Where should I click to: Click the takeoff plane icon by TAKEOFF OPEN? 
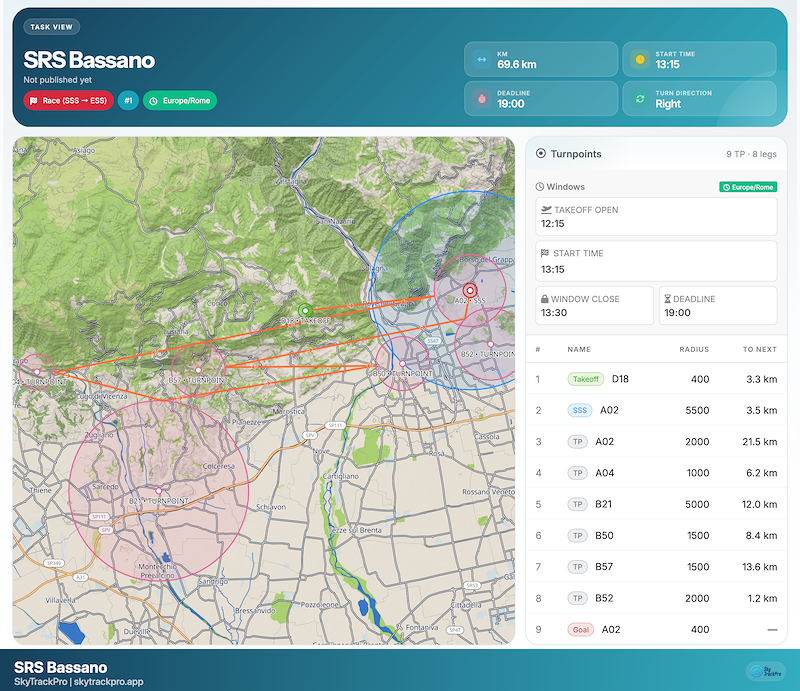(x=546, y=209)
